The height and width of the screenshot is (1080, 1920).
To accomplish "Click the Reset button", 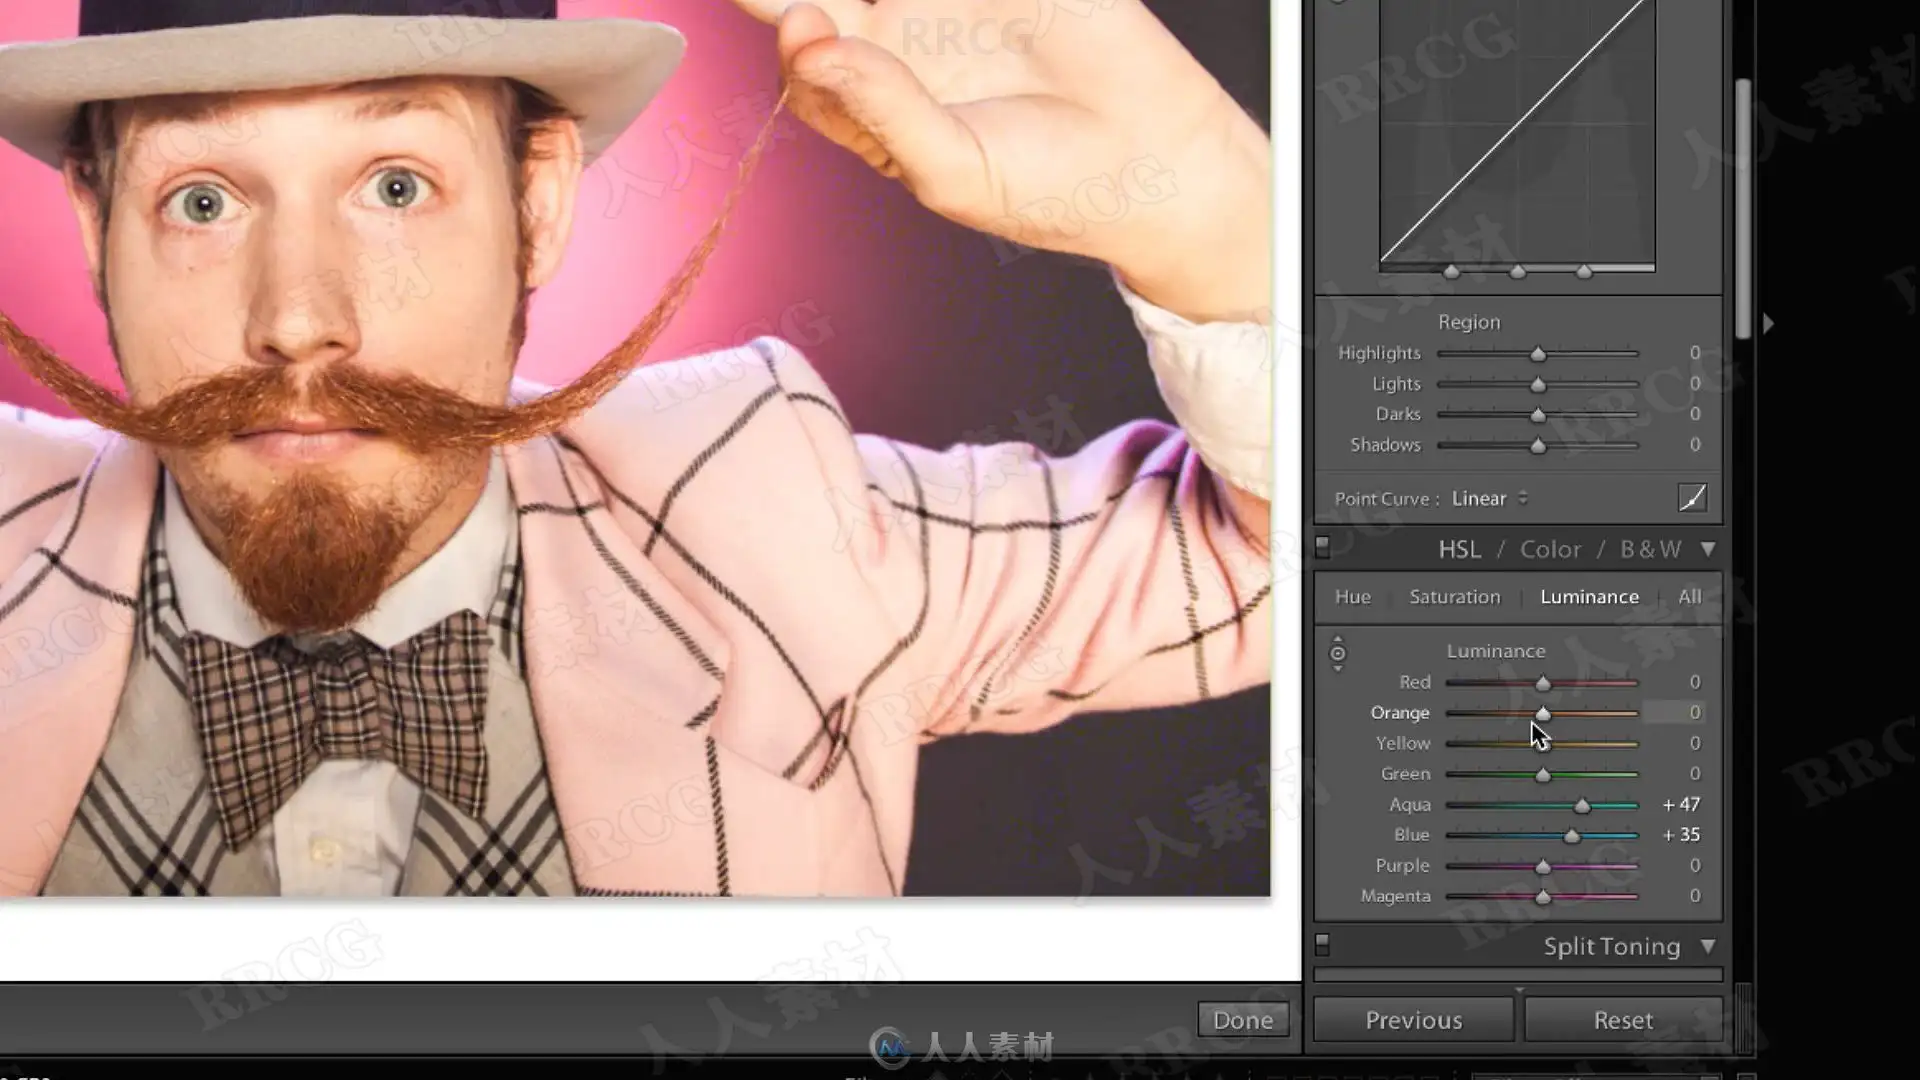I will point(1623,1020).
